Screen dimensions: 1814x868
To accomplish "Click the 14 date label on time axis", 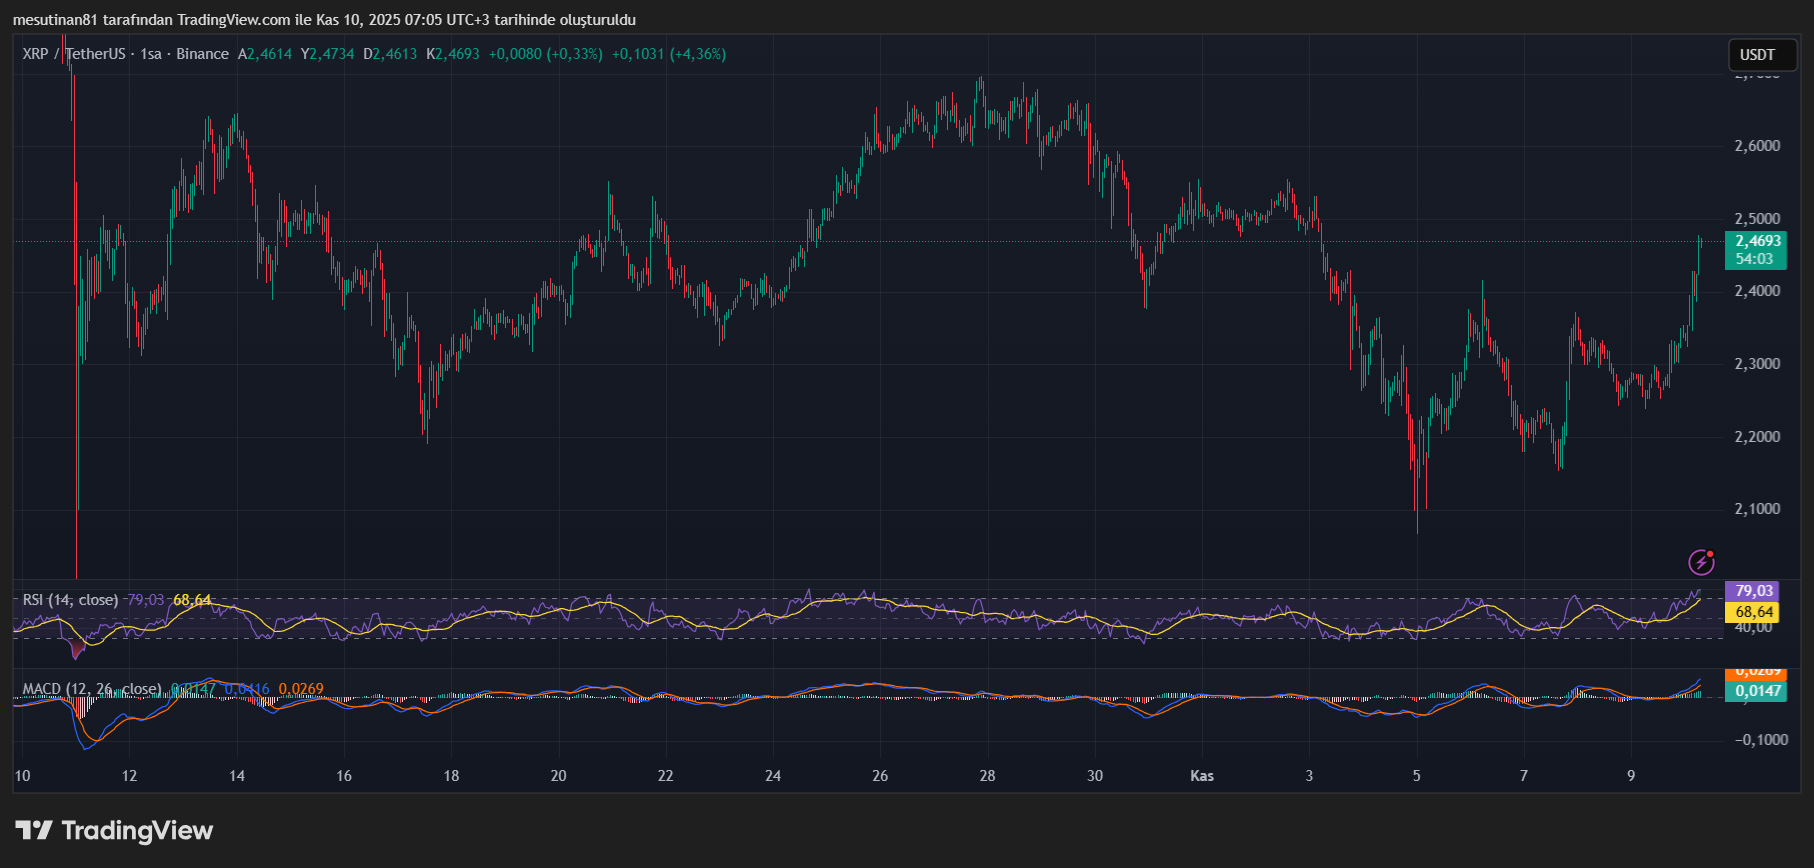I will click(237, 776).
